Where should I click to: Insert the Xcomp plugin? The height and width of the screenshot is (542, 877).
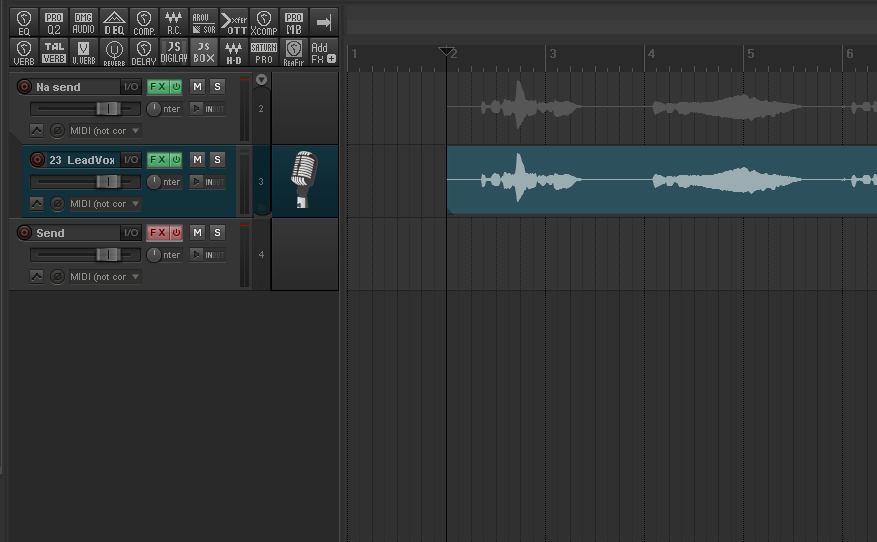click(x=264, y=22)
